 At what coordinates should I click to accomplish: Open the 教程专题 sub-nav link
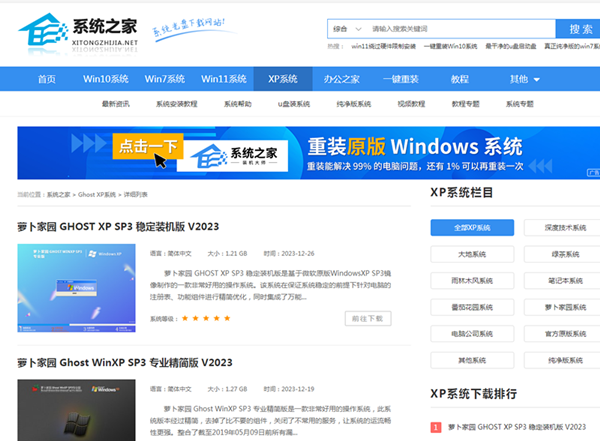pos(465,104)
